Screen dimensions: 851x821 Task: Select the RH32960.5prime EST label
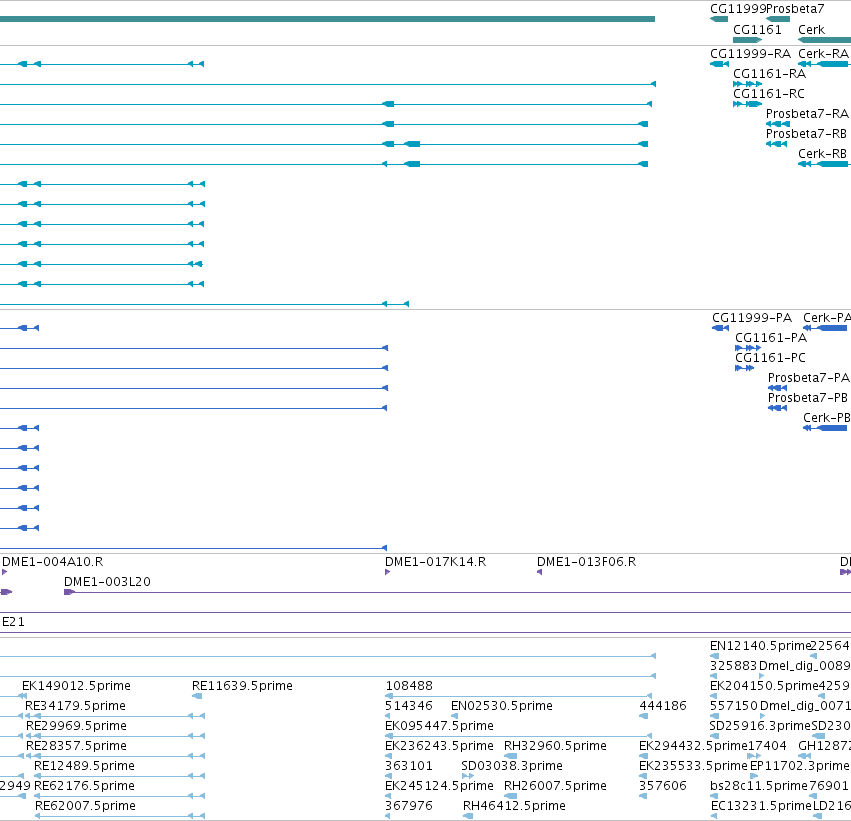click(x=556, y=746)
